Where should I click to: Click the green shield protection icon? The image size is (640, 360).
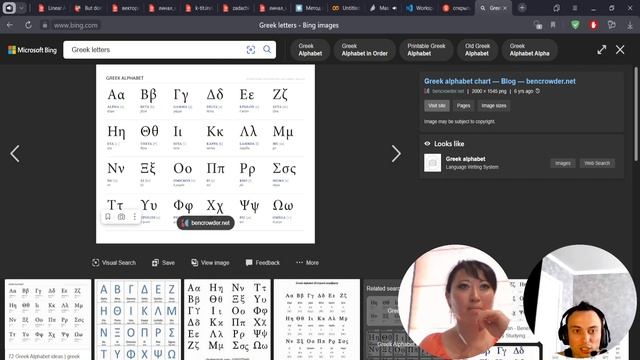click(575, 25)
